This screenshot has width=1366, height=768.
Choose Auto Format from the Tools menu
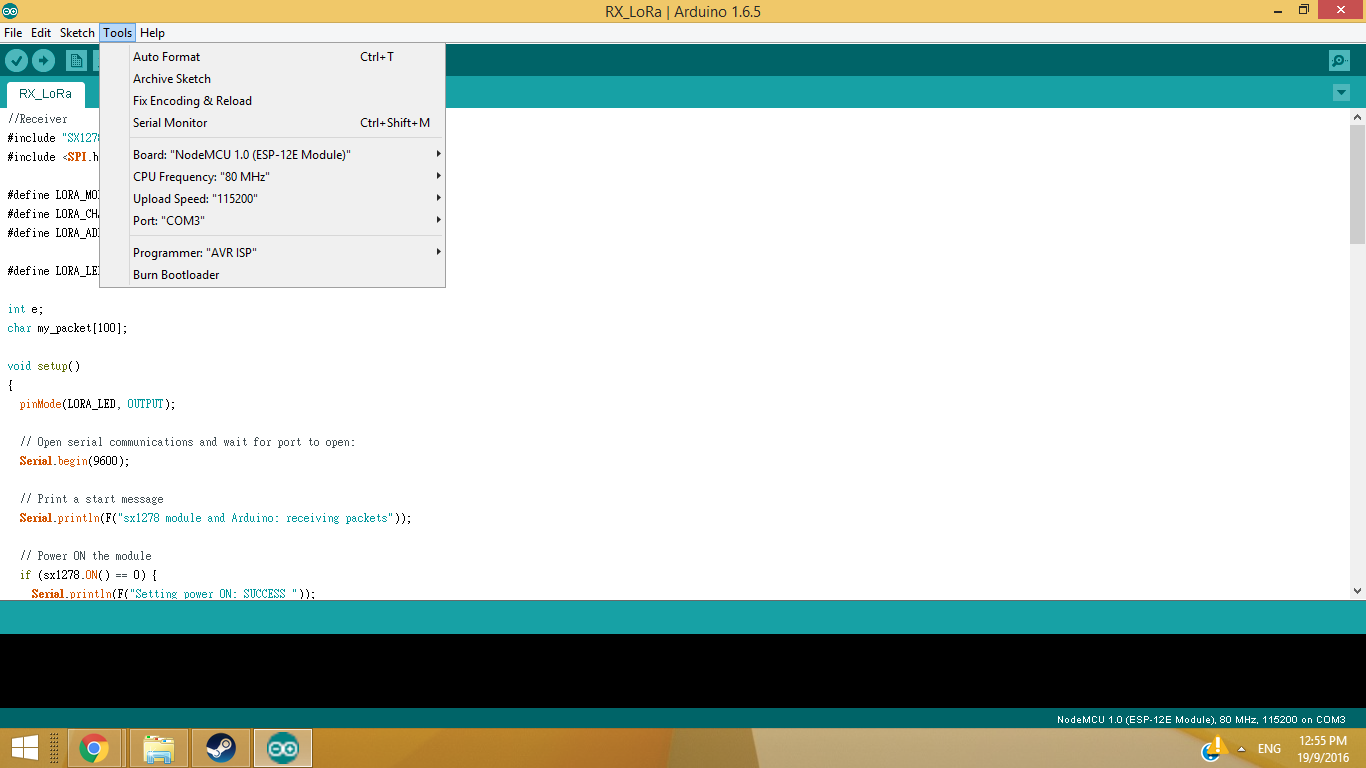click(x=165, y=56)
